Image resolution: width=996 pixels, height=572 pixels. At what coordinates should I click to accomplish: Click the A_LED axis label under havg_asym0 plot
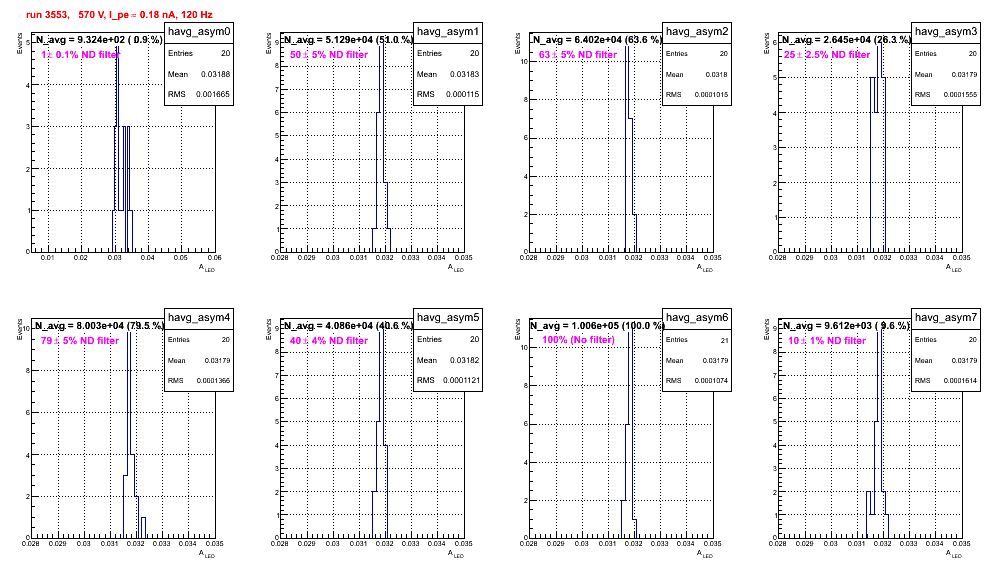[x=207, y=268]
